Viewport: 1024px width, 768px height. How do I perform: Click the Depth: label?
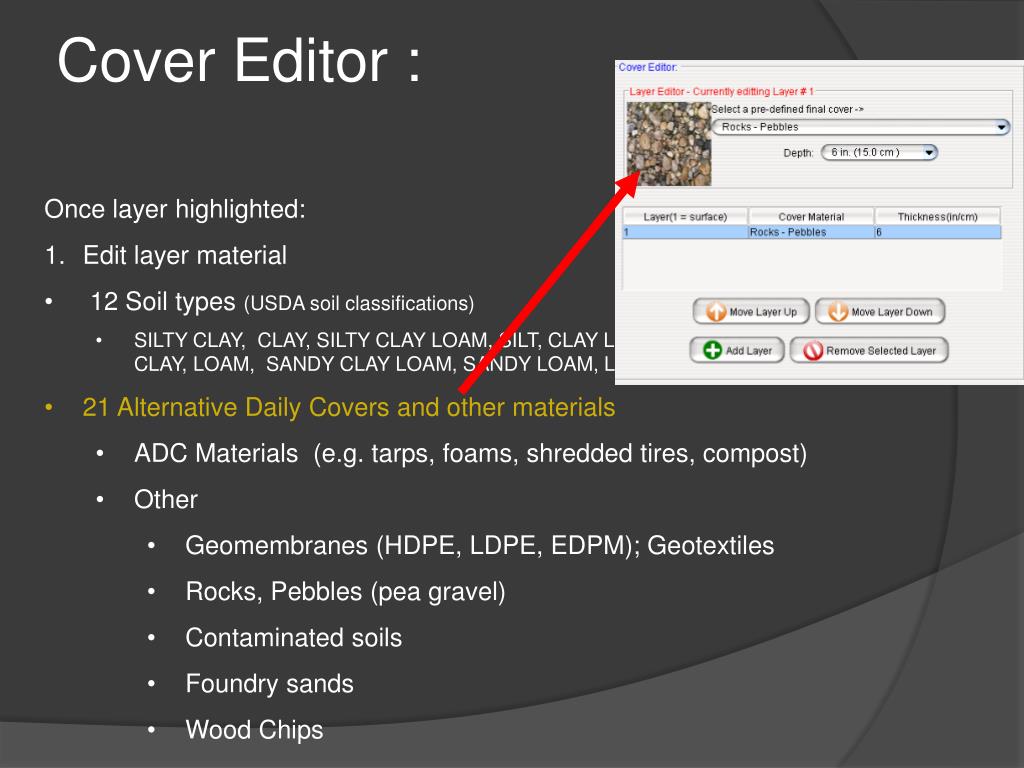click(x=798, y=153)
